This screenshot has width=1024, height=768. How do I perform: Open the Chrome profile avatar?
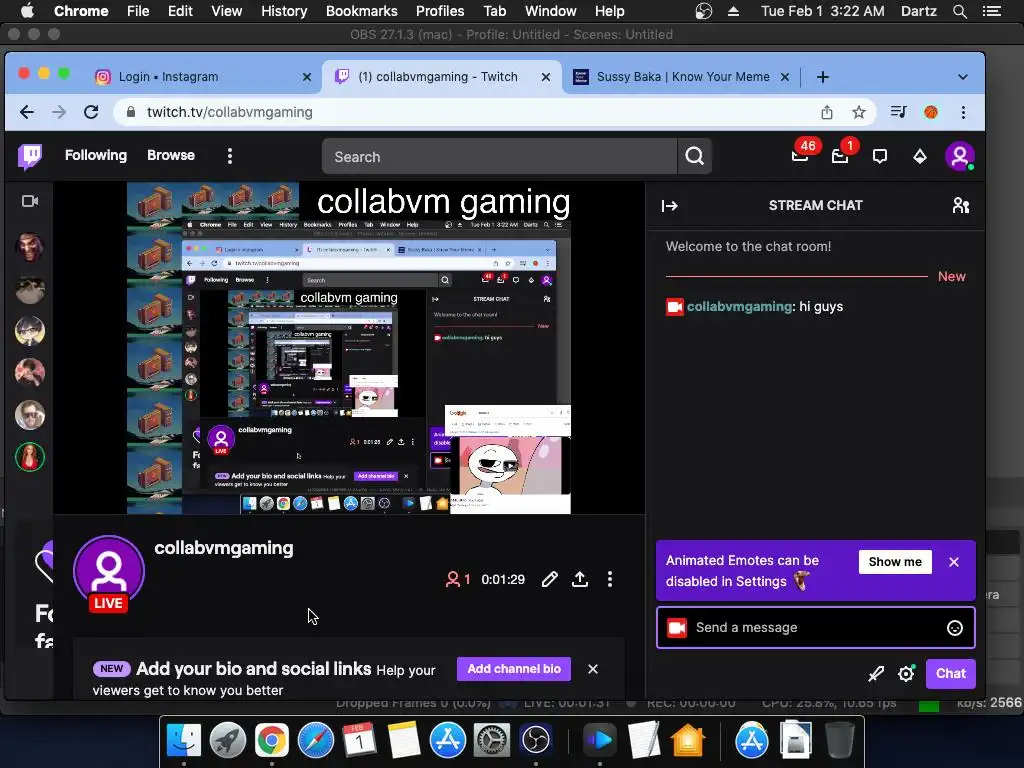tap(931, 112)
